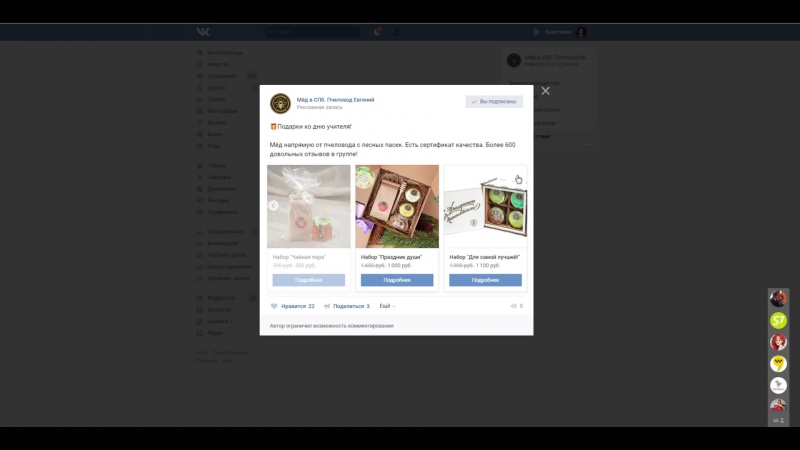Open the 'Дезертир' app in the left menu
This screenshot has height=450, width=800.
click(x=219, y=310)
